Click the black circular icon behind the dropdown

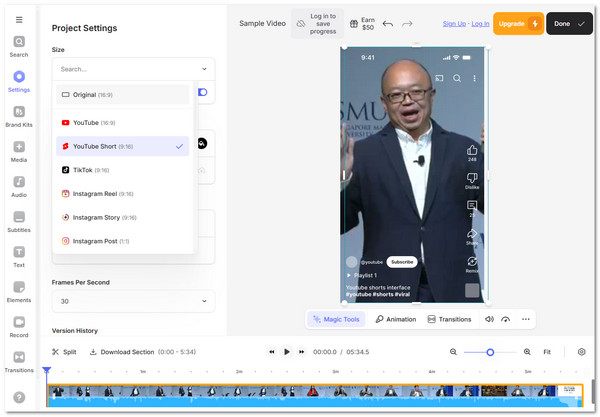202,143
